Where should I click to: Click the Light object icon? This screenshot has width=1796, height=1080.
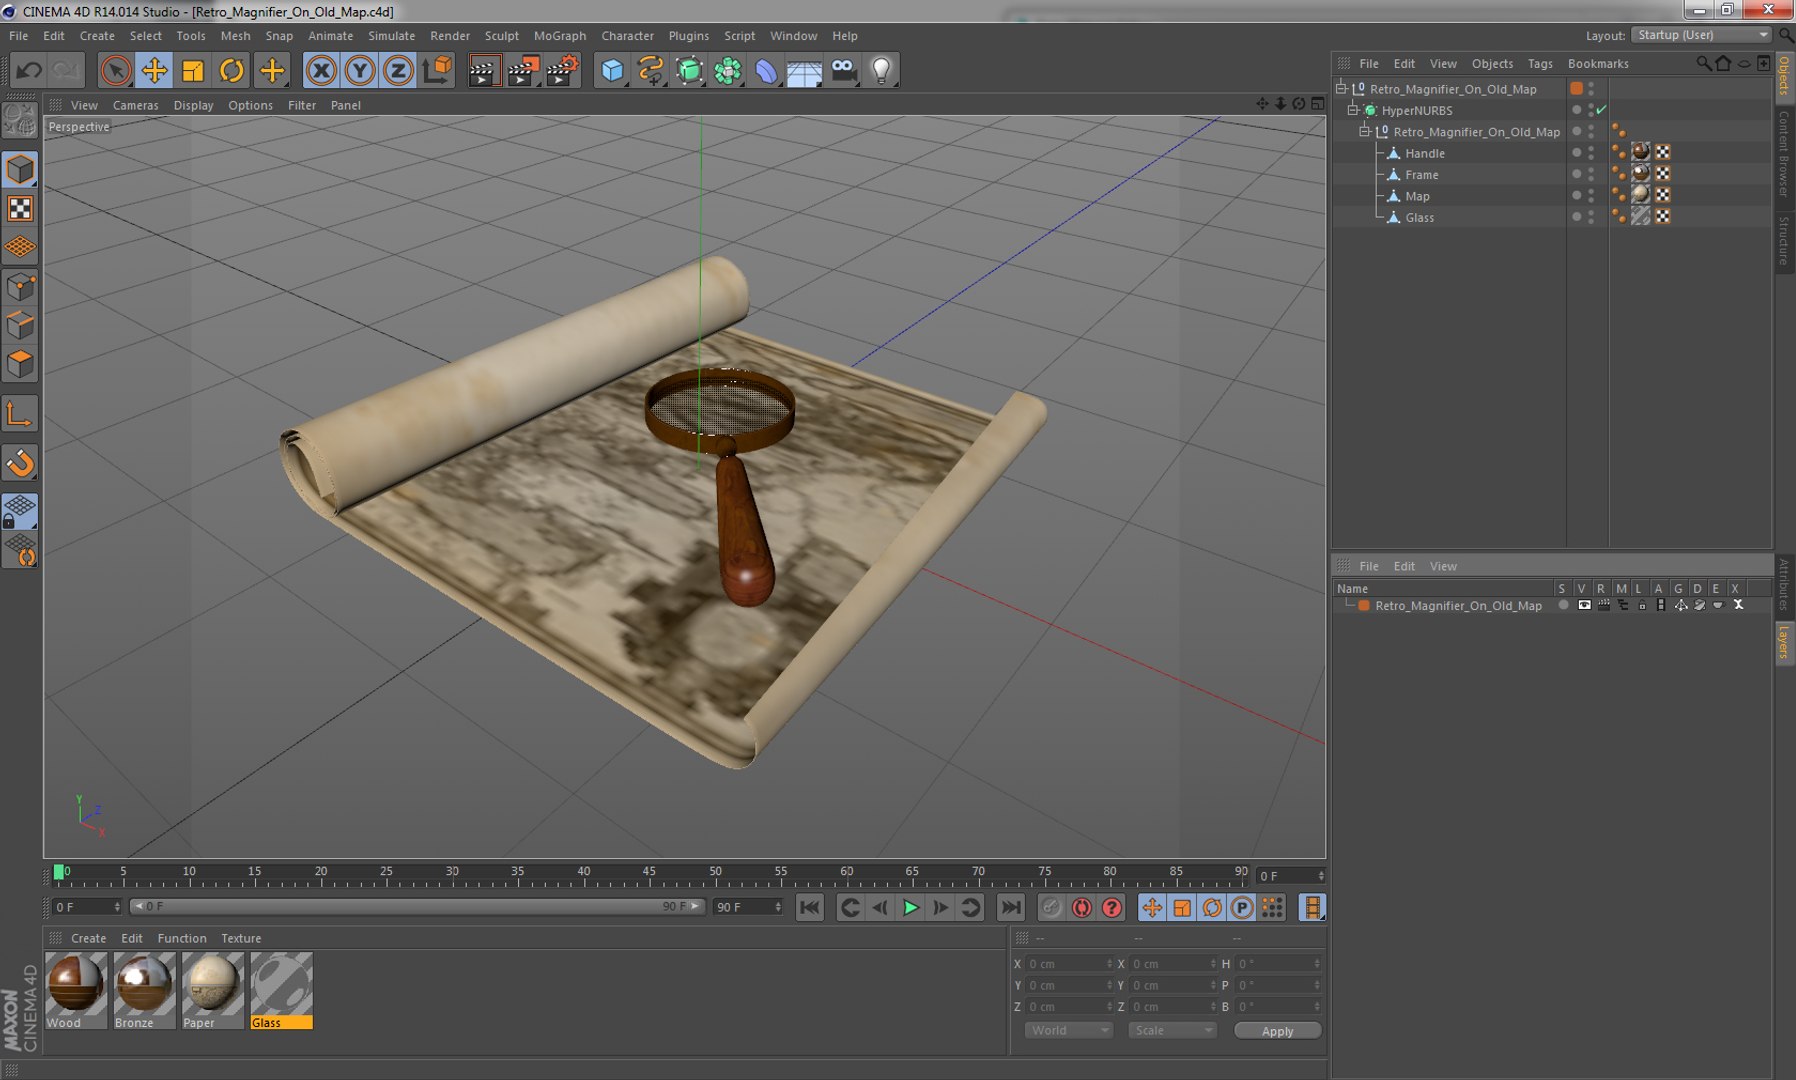[881, 70]
